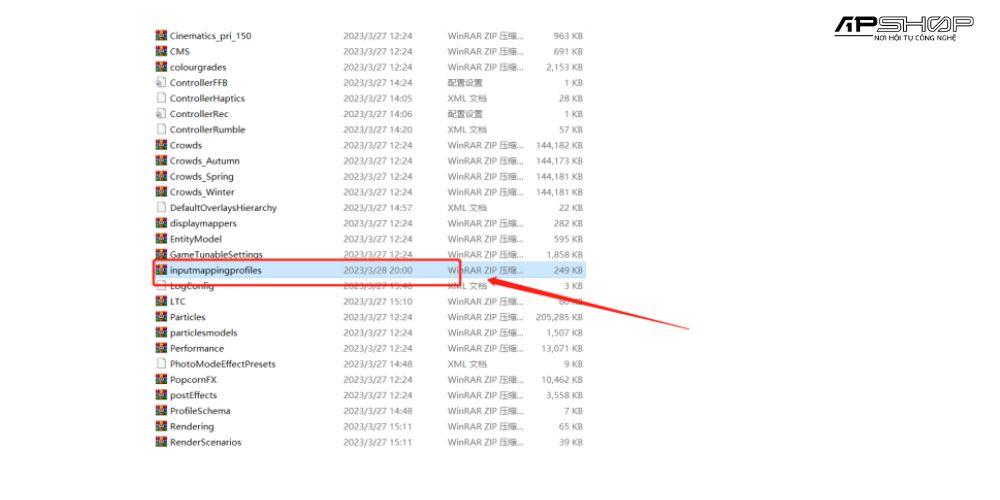Click the Particles archive icon
Image resolution: width=1000 pixels, height=500 pixels.
pos(161,317)
